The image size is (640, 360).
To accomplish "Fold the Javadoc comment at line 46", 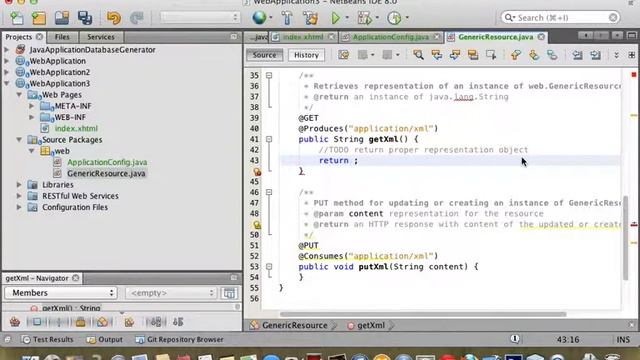I will 269,192.
